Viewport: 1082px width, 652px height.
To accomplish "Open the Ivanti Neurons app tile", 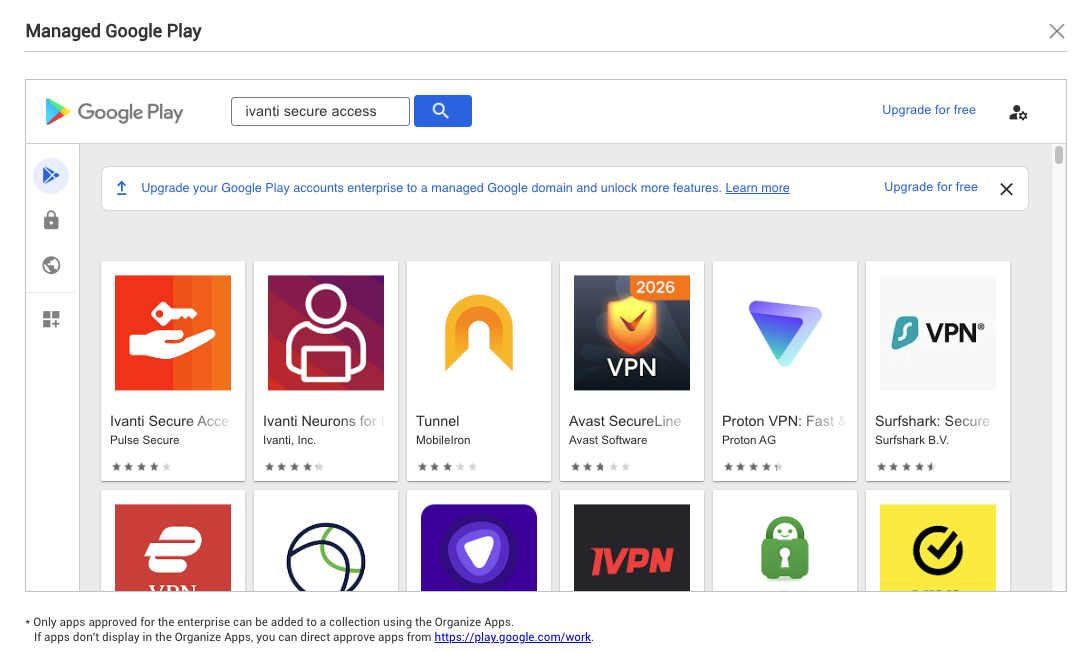I will point(326,370).
